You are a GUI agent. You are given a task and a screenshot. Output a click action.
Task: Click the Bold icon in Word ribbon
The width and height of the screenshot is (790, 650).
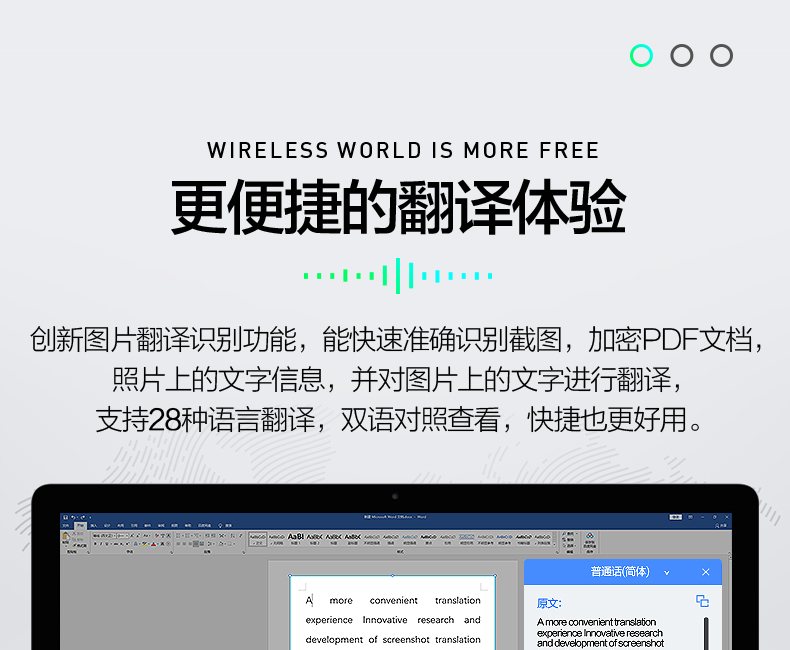coord(96,544)
